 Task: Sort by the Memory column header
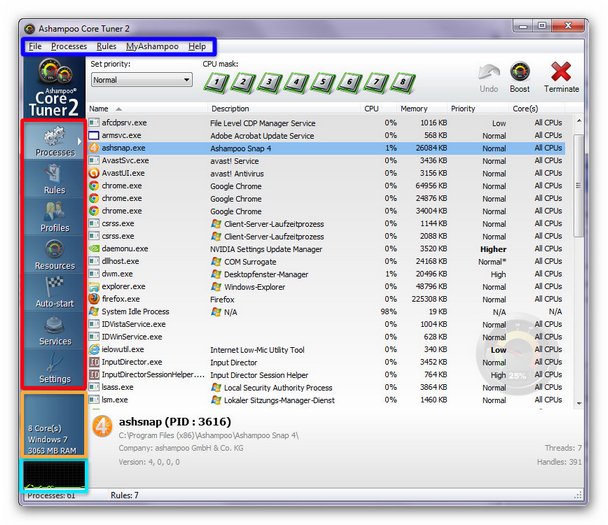tap(421, 109)
